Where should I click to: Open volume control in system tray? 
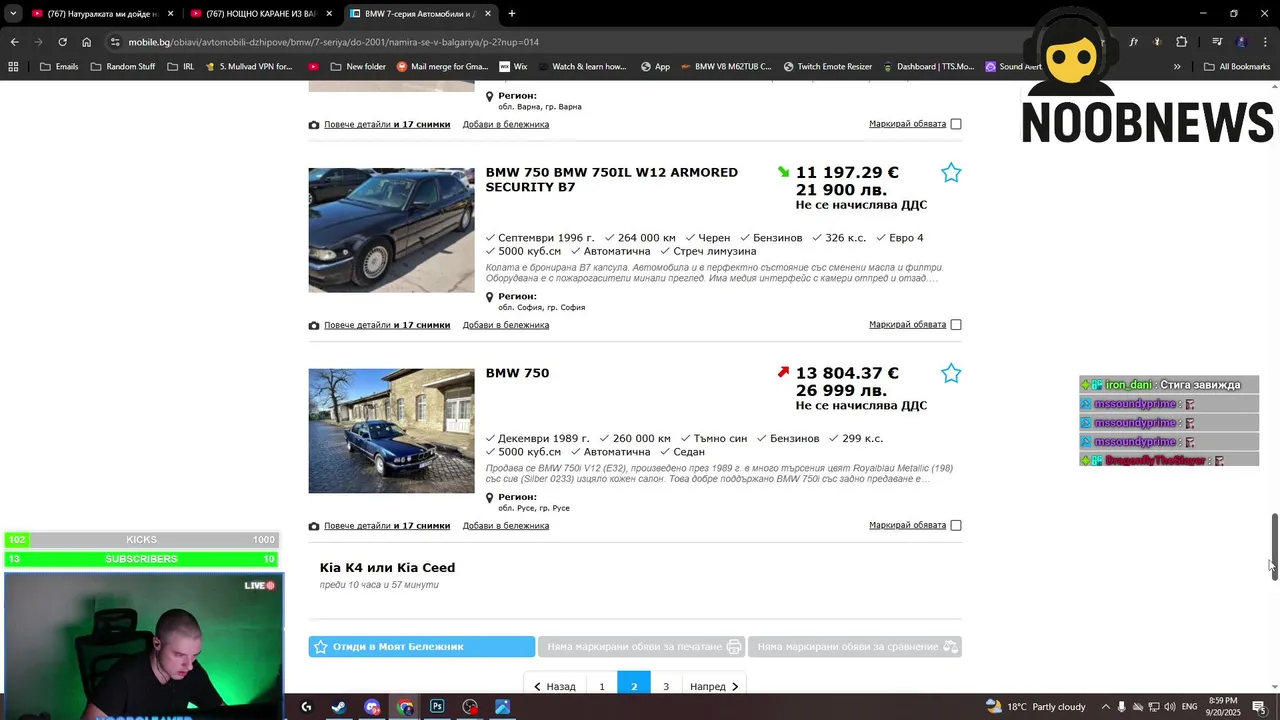pos(1171,707)
